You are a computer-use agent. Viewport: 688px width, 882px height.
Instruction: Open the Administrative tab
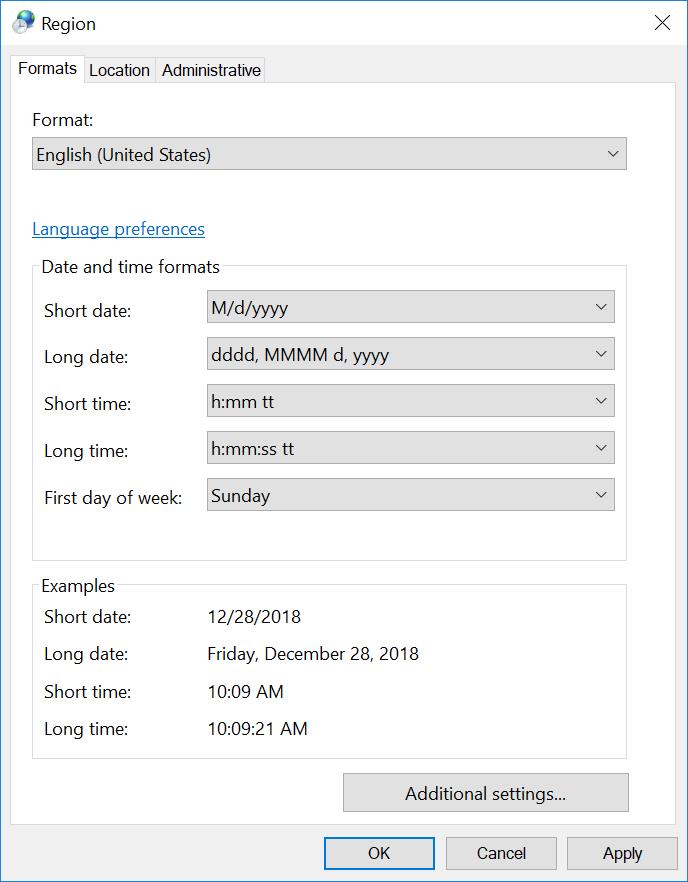211,70
